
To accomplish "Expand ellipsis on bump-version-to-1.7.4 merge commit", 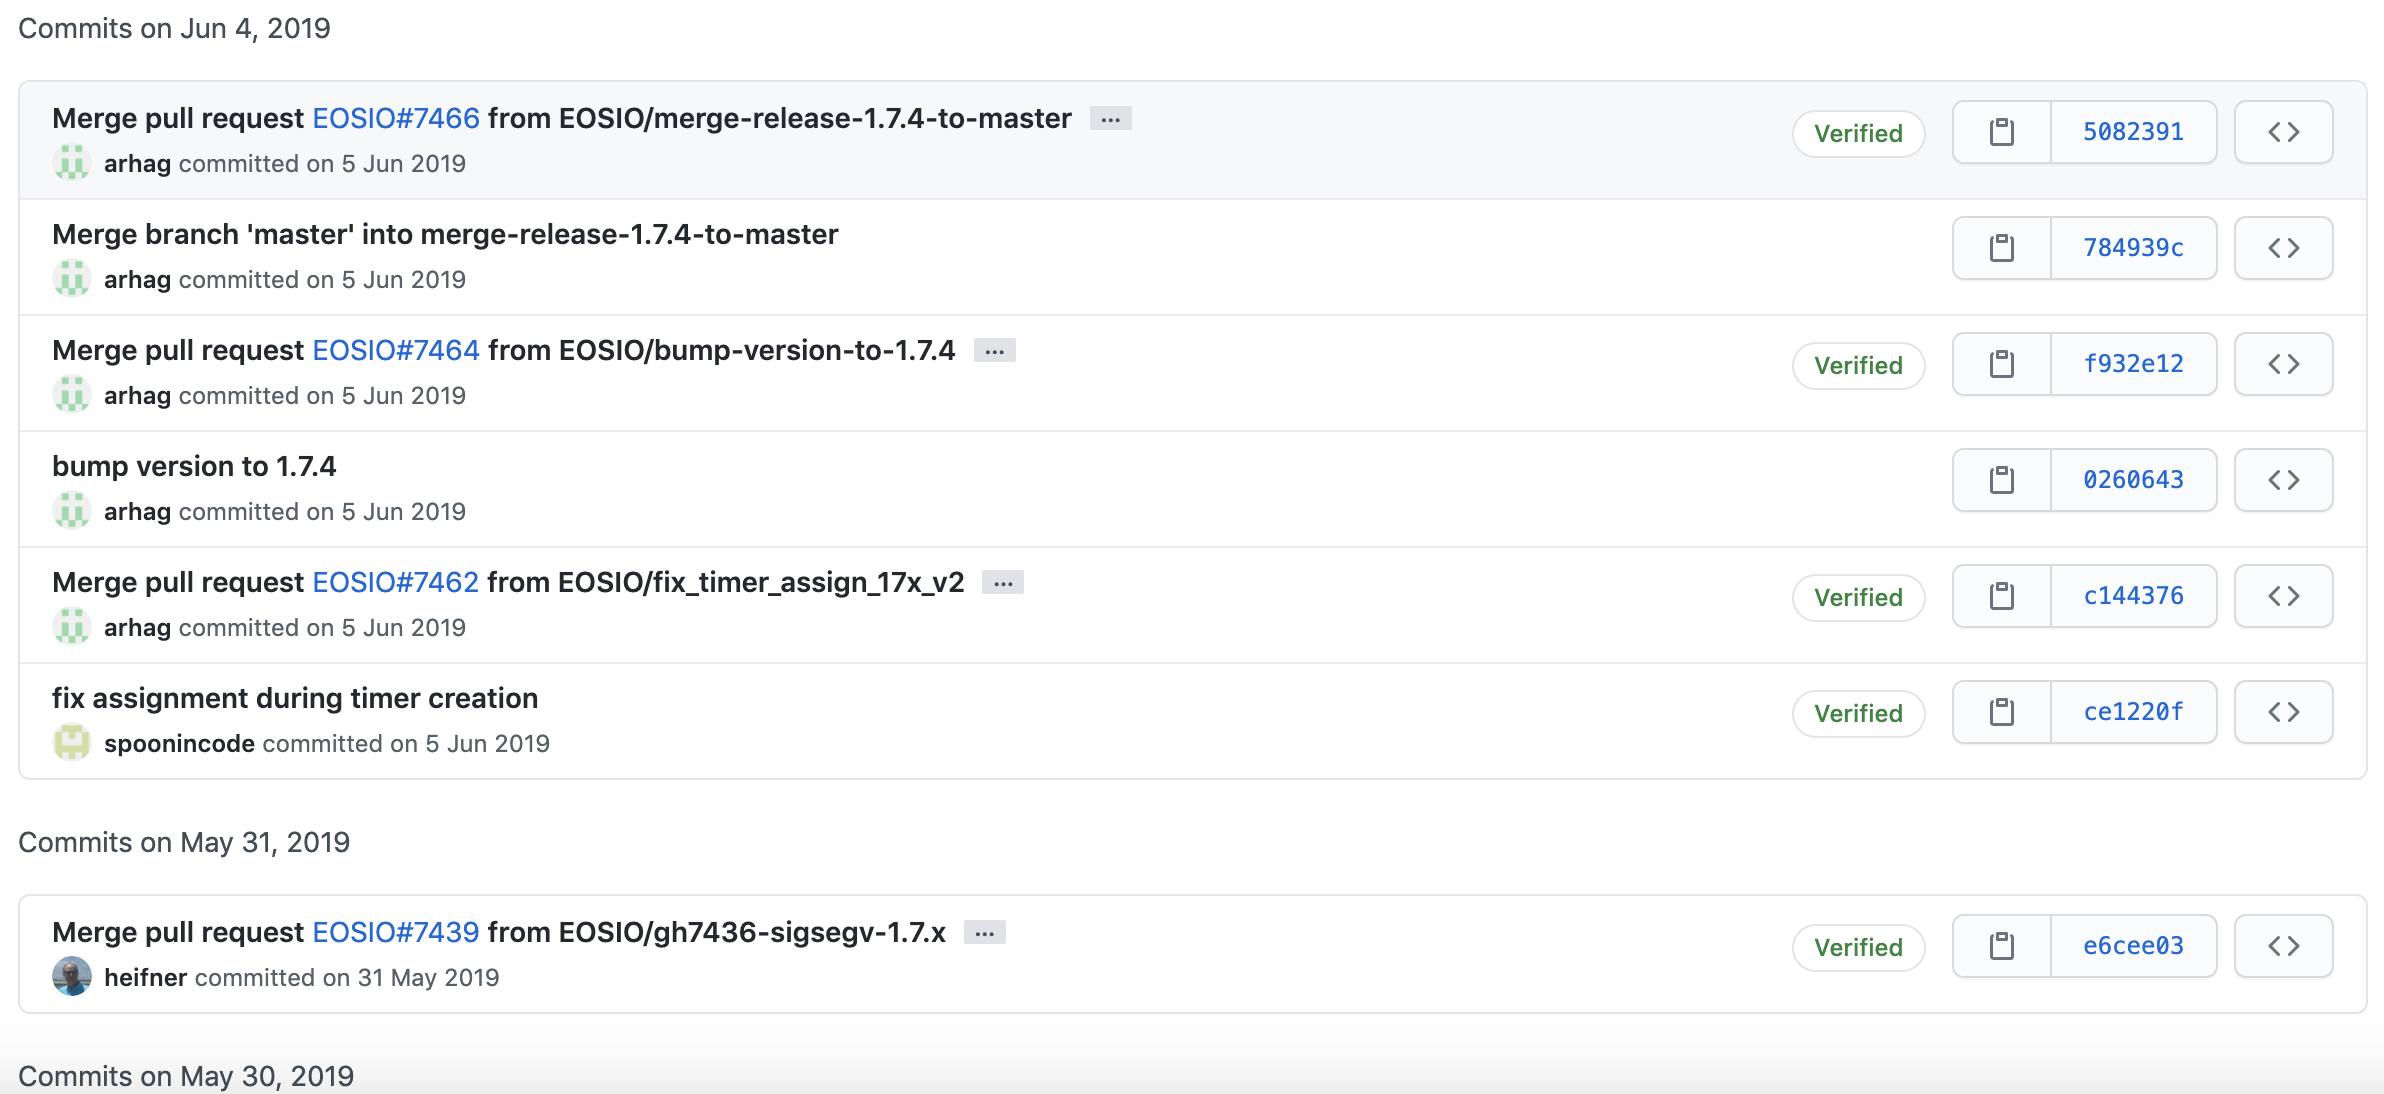I will coord(994,351).
